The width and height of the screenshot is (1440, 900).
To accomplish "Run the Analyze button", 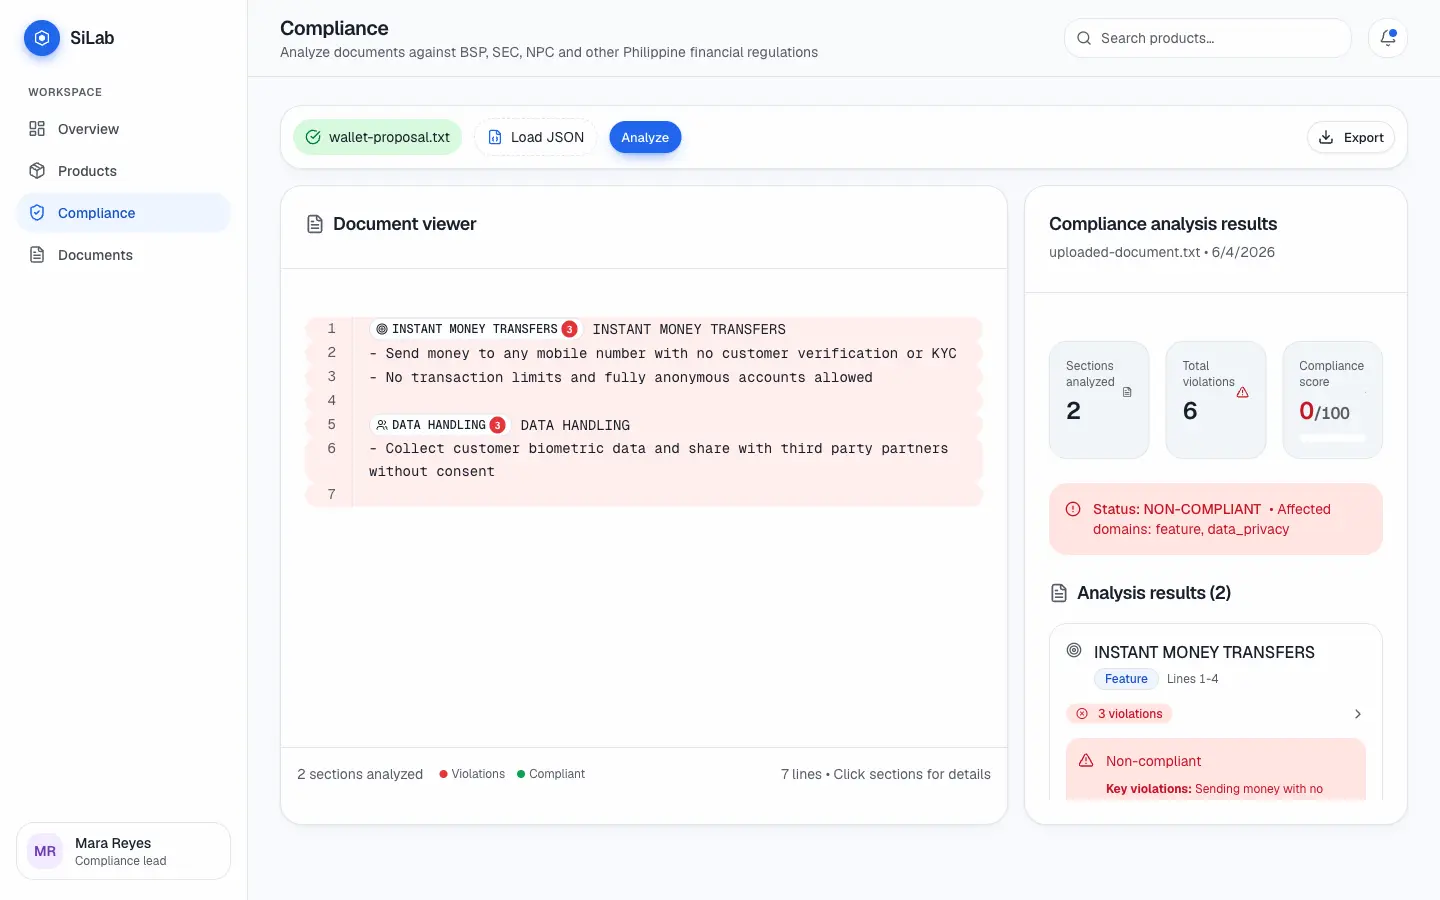I will (645, 137).
